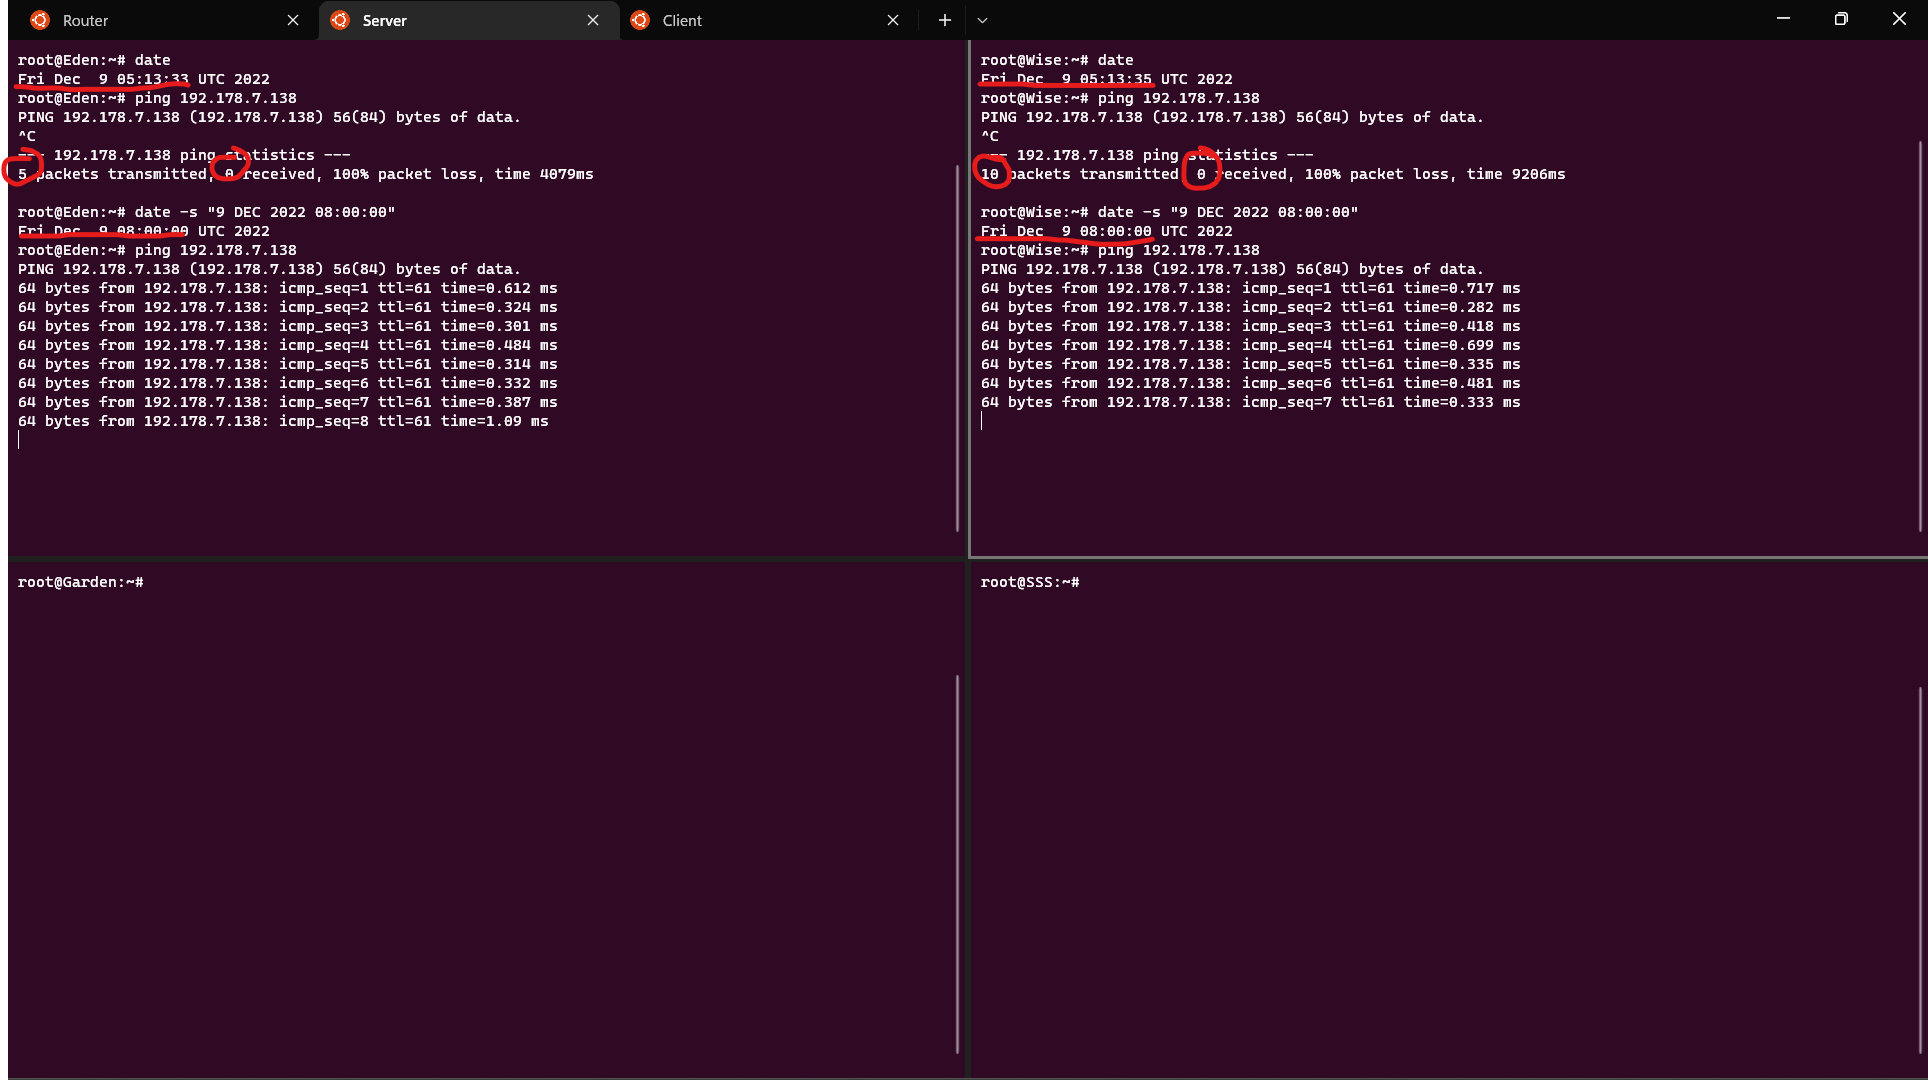Viewport: 1928px width, 1080px height.
Task: Click the Ubuntu icon on the Router tab
Action: 40,20
